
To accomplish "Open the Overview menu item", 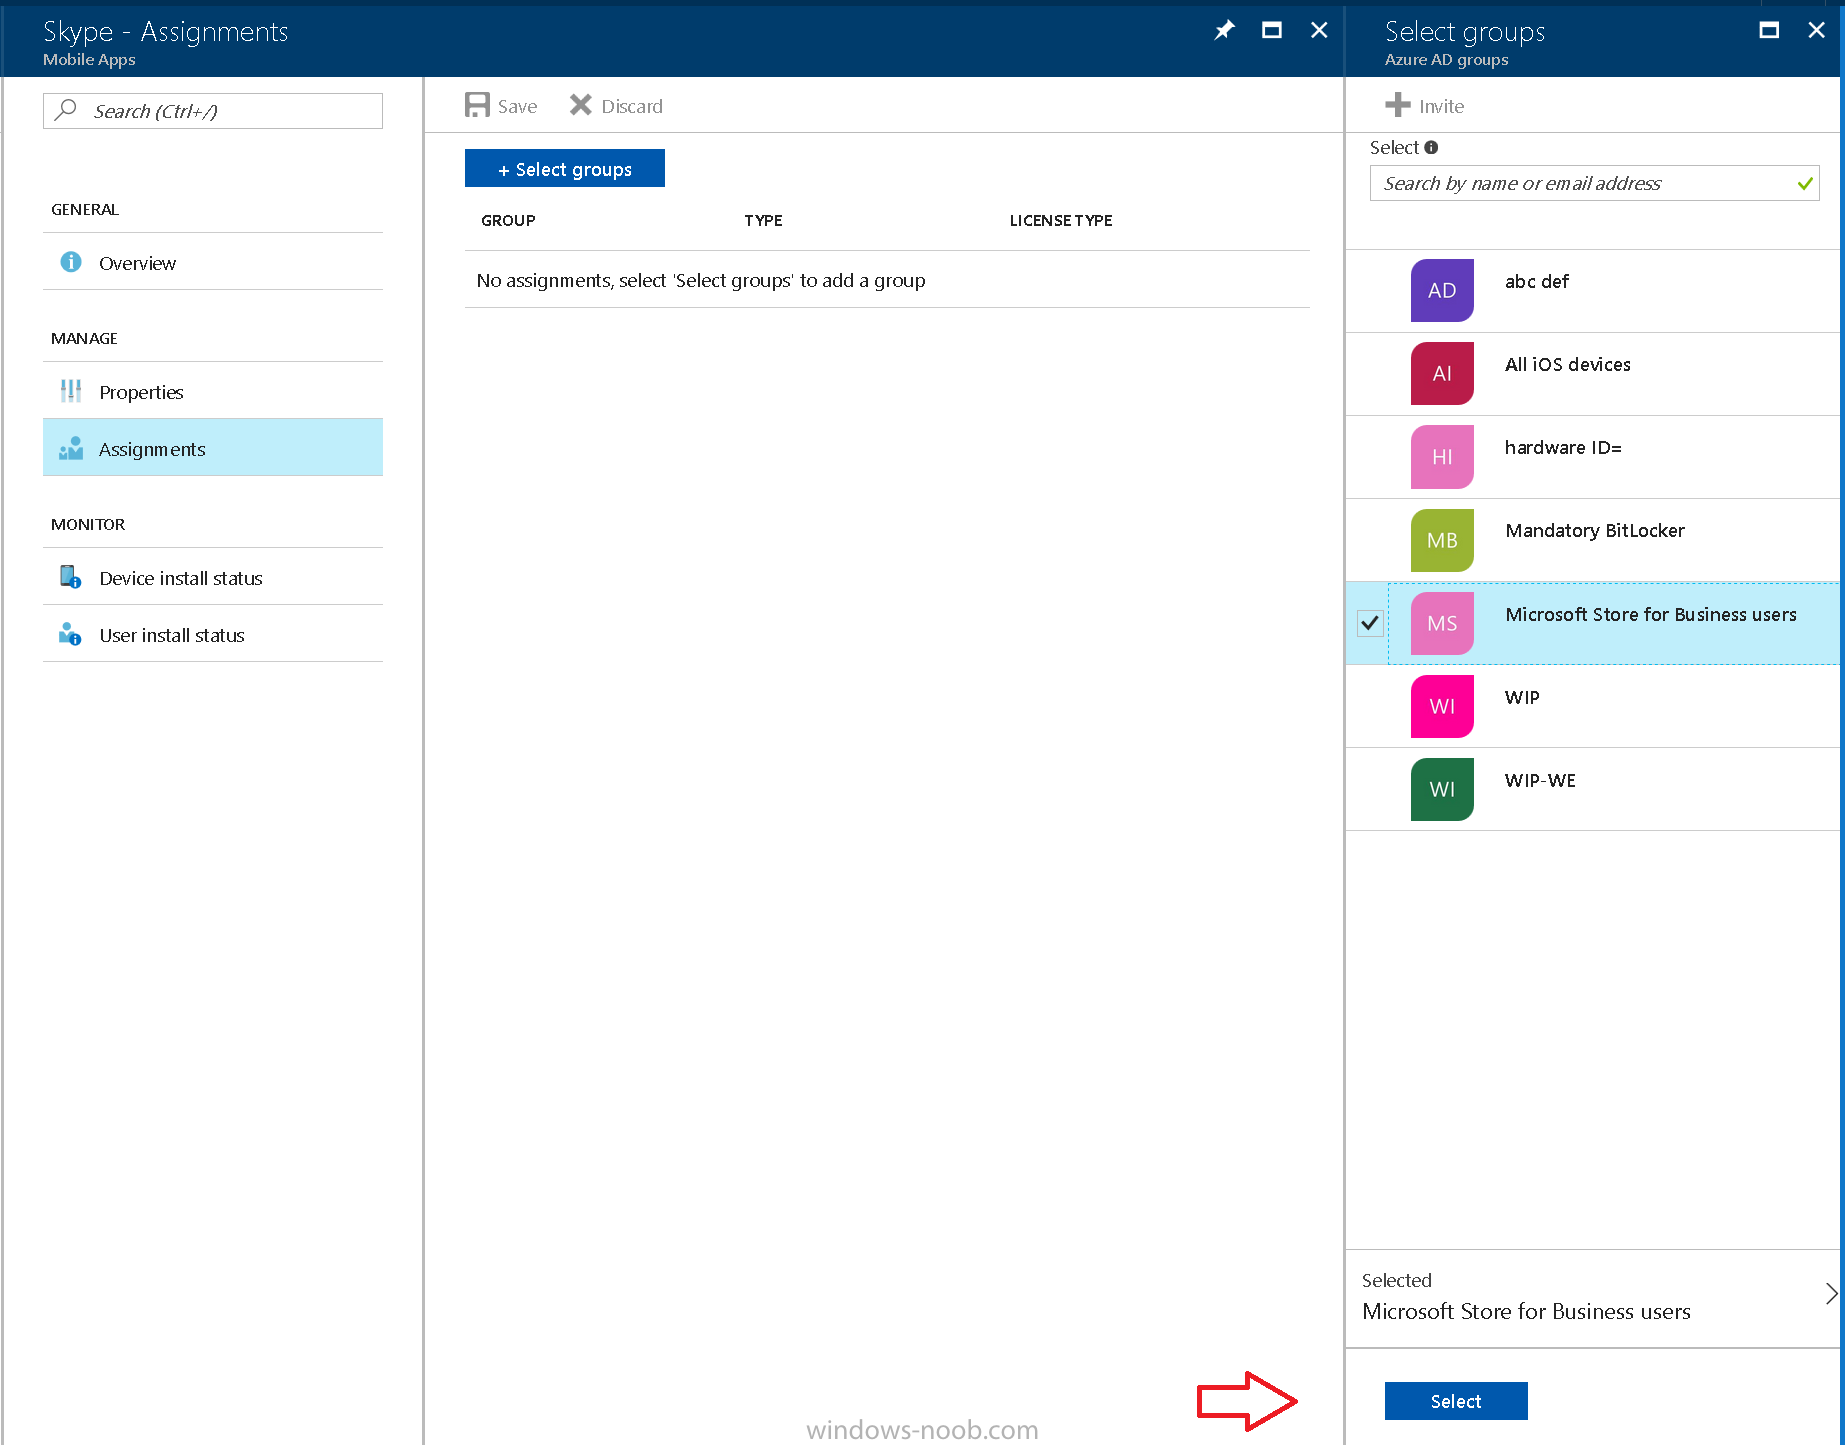I will pos(213,262).
